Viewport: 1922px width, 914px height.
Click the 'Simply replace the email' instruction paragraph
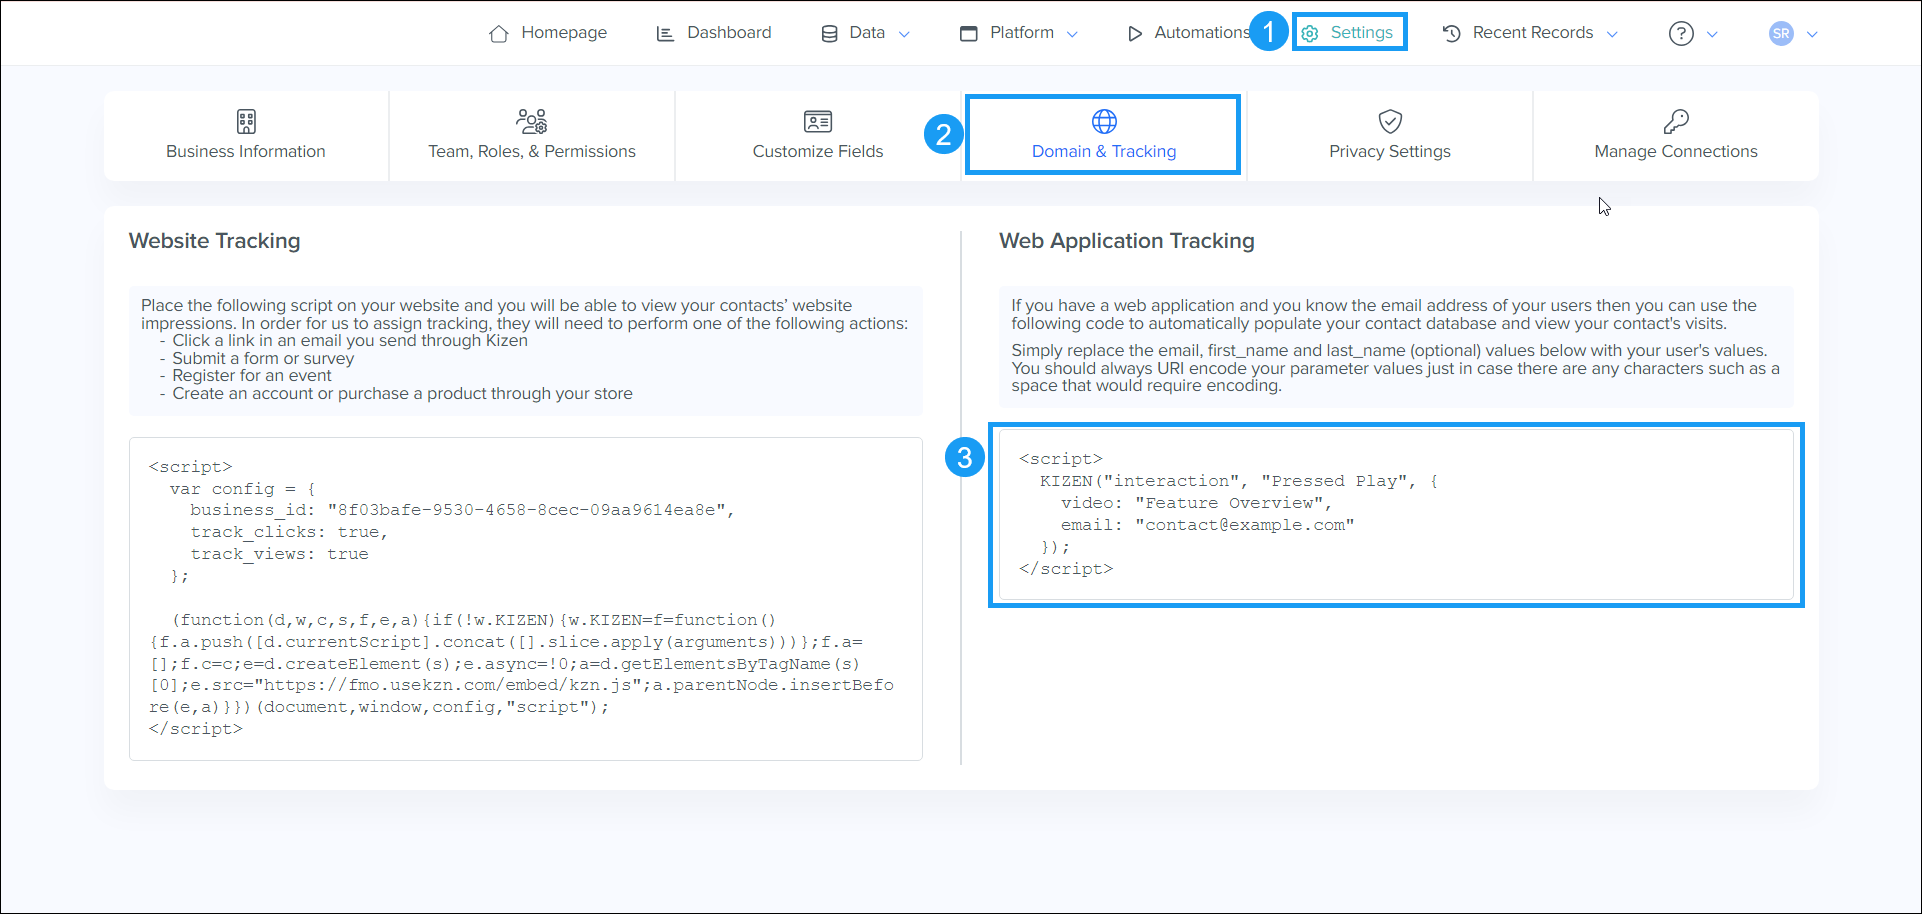1396,368
